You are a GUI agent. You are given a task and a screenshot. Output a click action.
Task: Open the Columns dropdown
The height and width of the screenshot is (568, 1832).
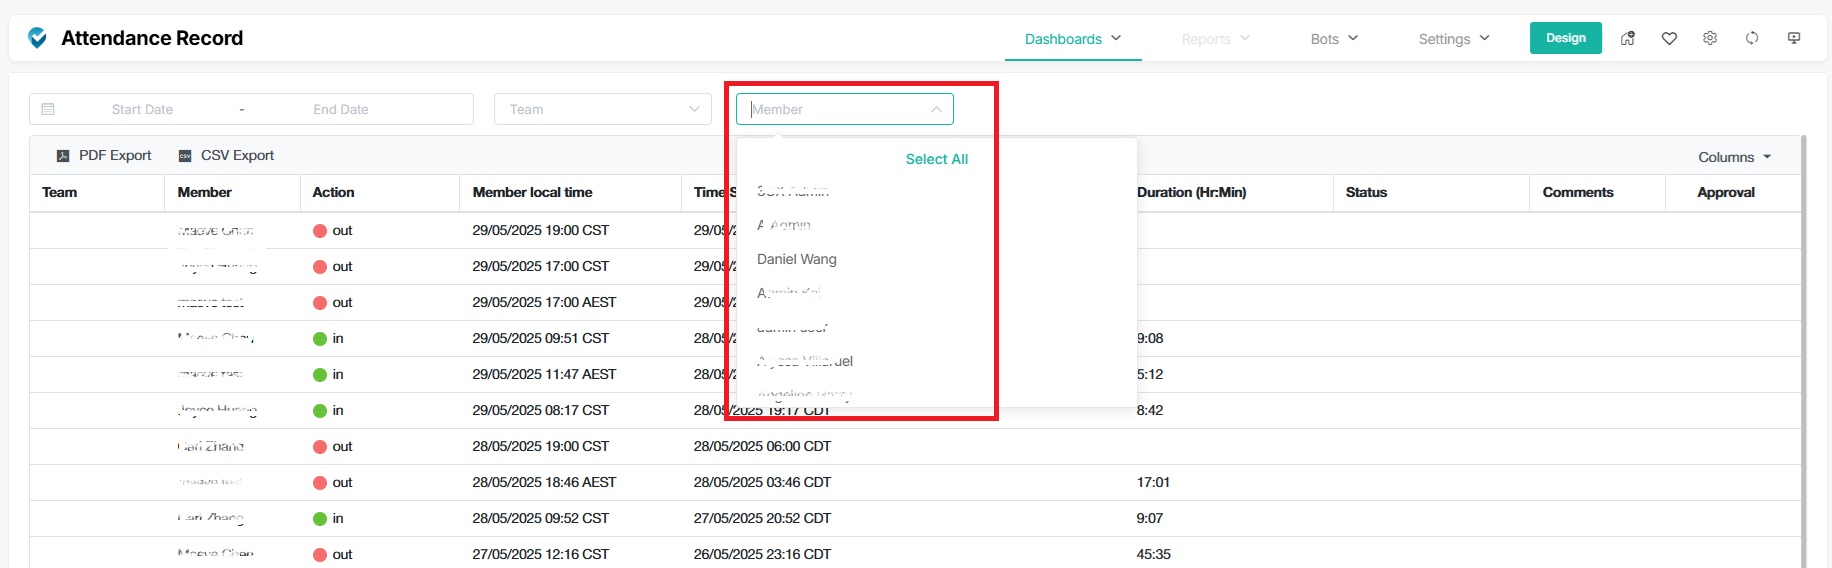point(1734,157)
